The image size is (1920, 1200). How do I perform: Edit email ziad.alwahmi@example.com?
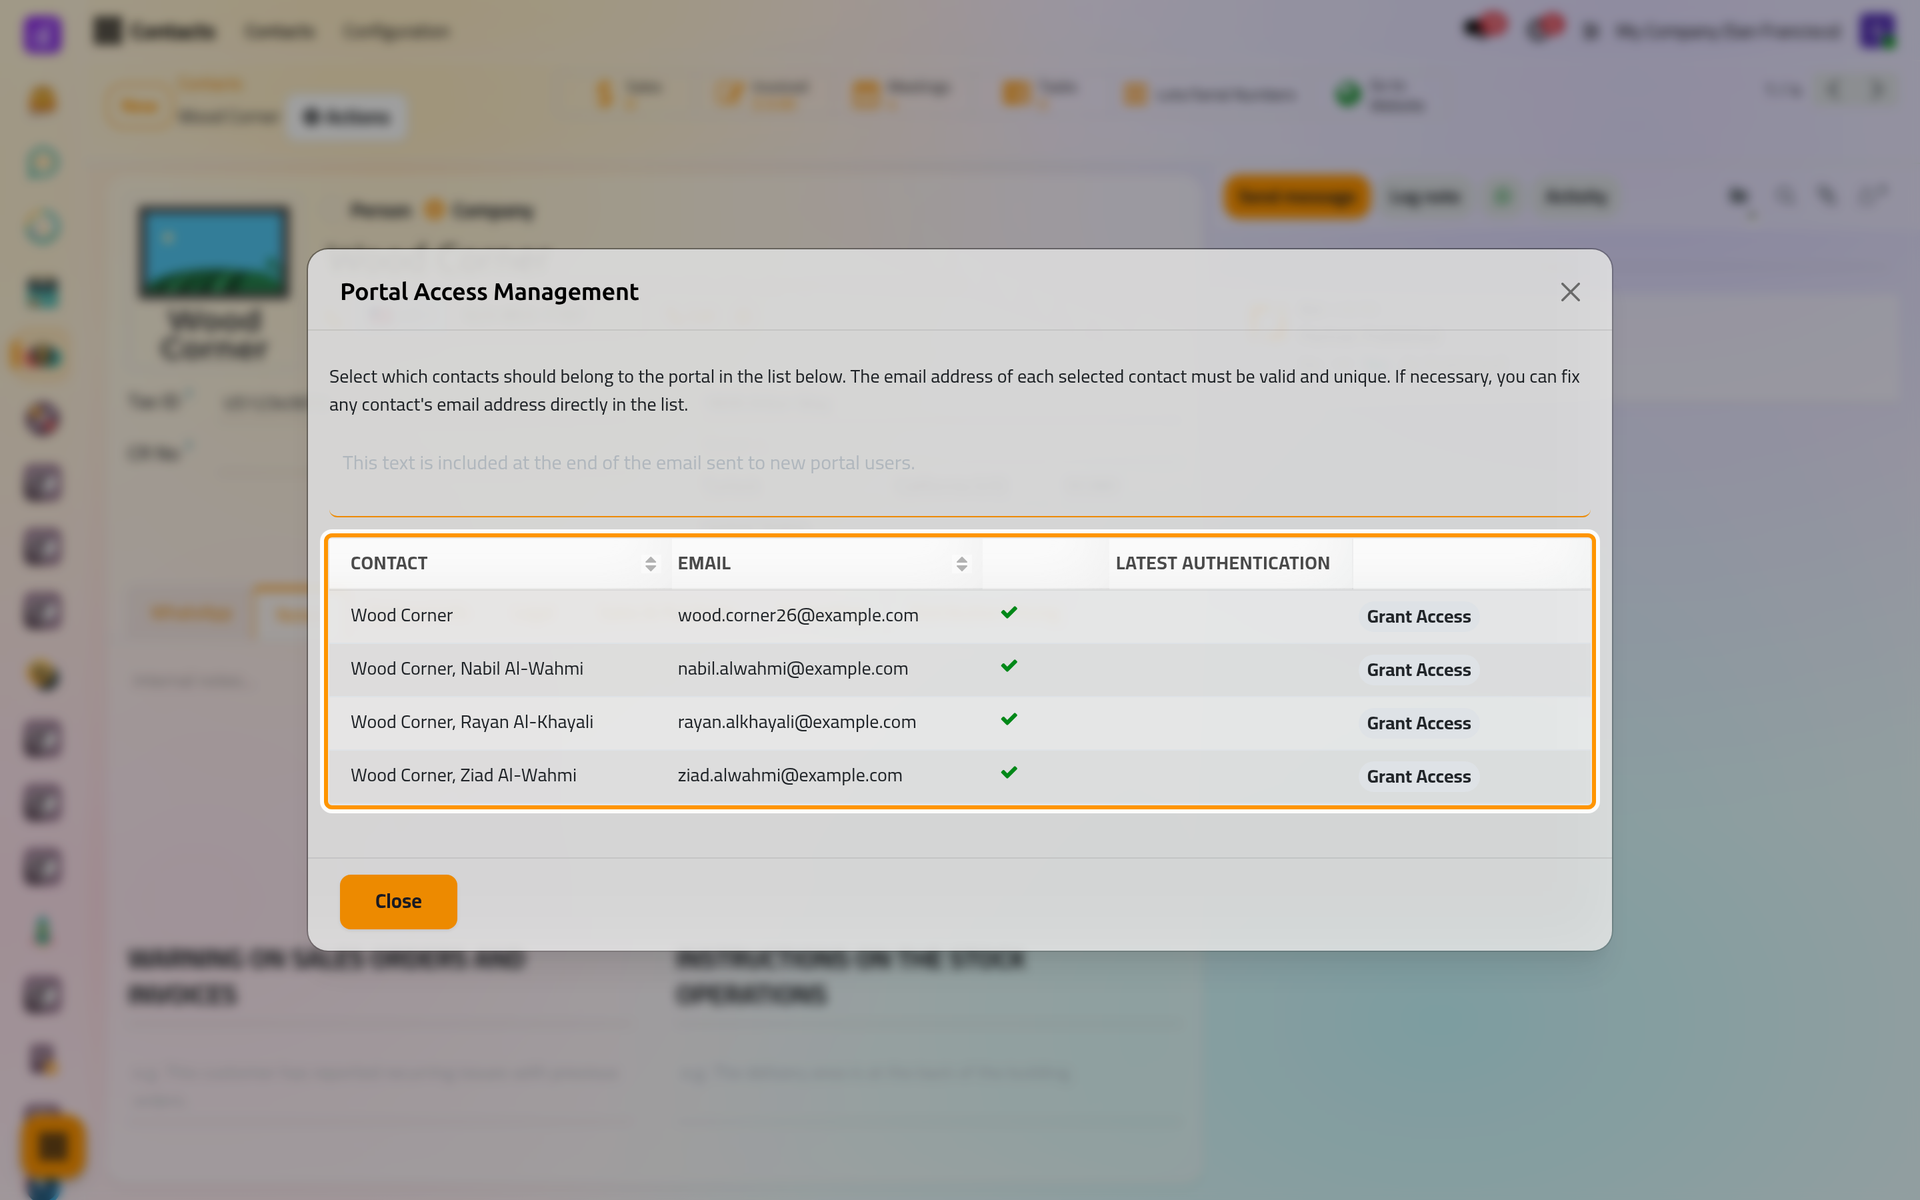[789, 775]
